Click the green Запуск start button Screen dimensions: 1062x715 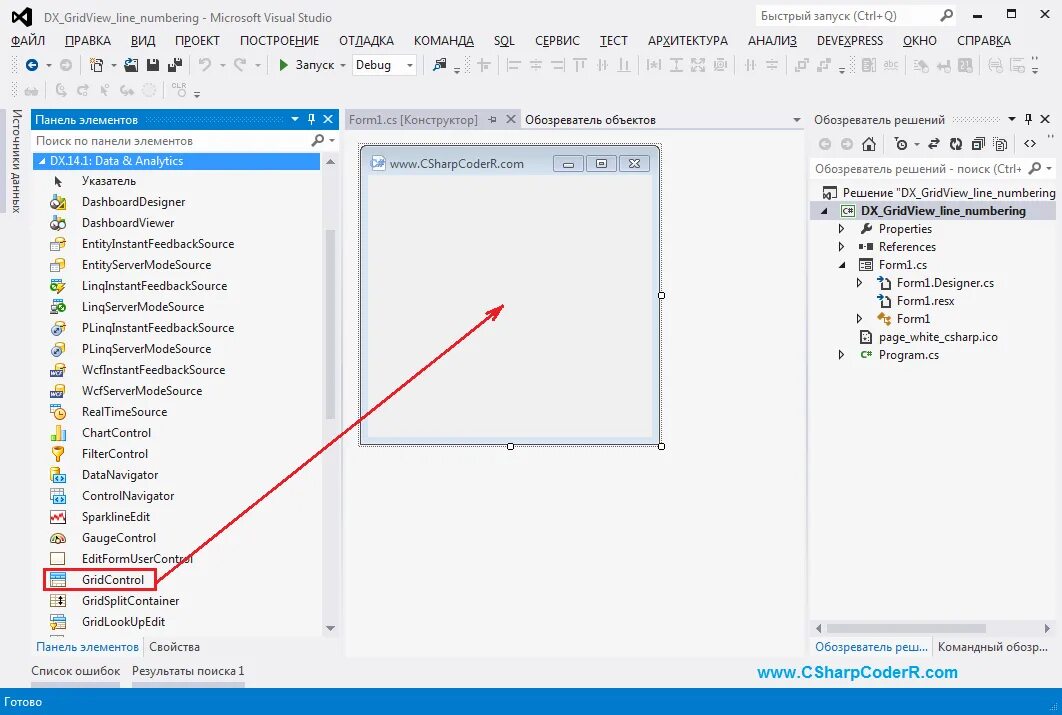point(306,65)
